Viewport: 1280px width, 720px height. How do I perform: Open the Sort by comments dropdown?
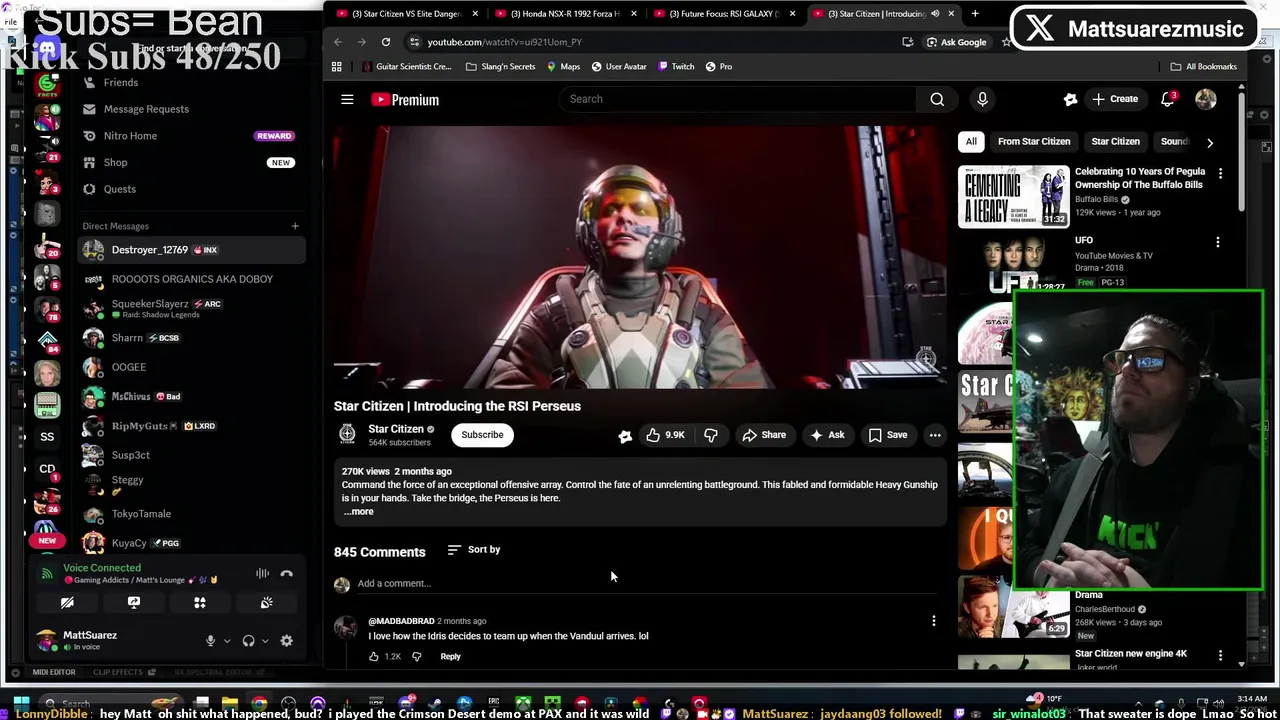click(474, 550)
